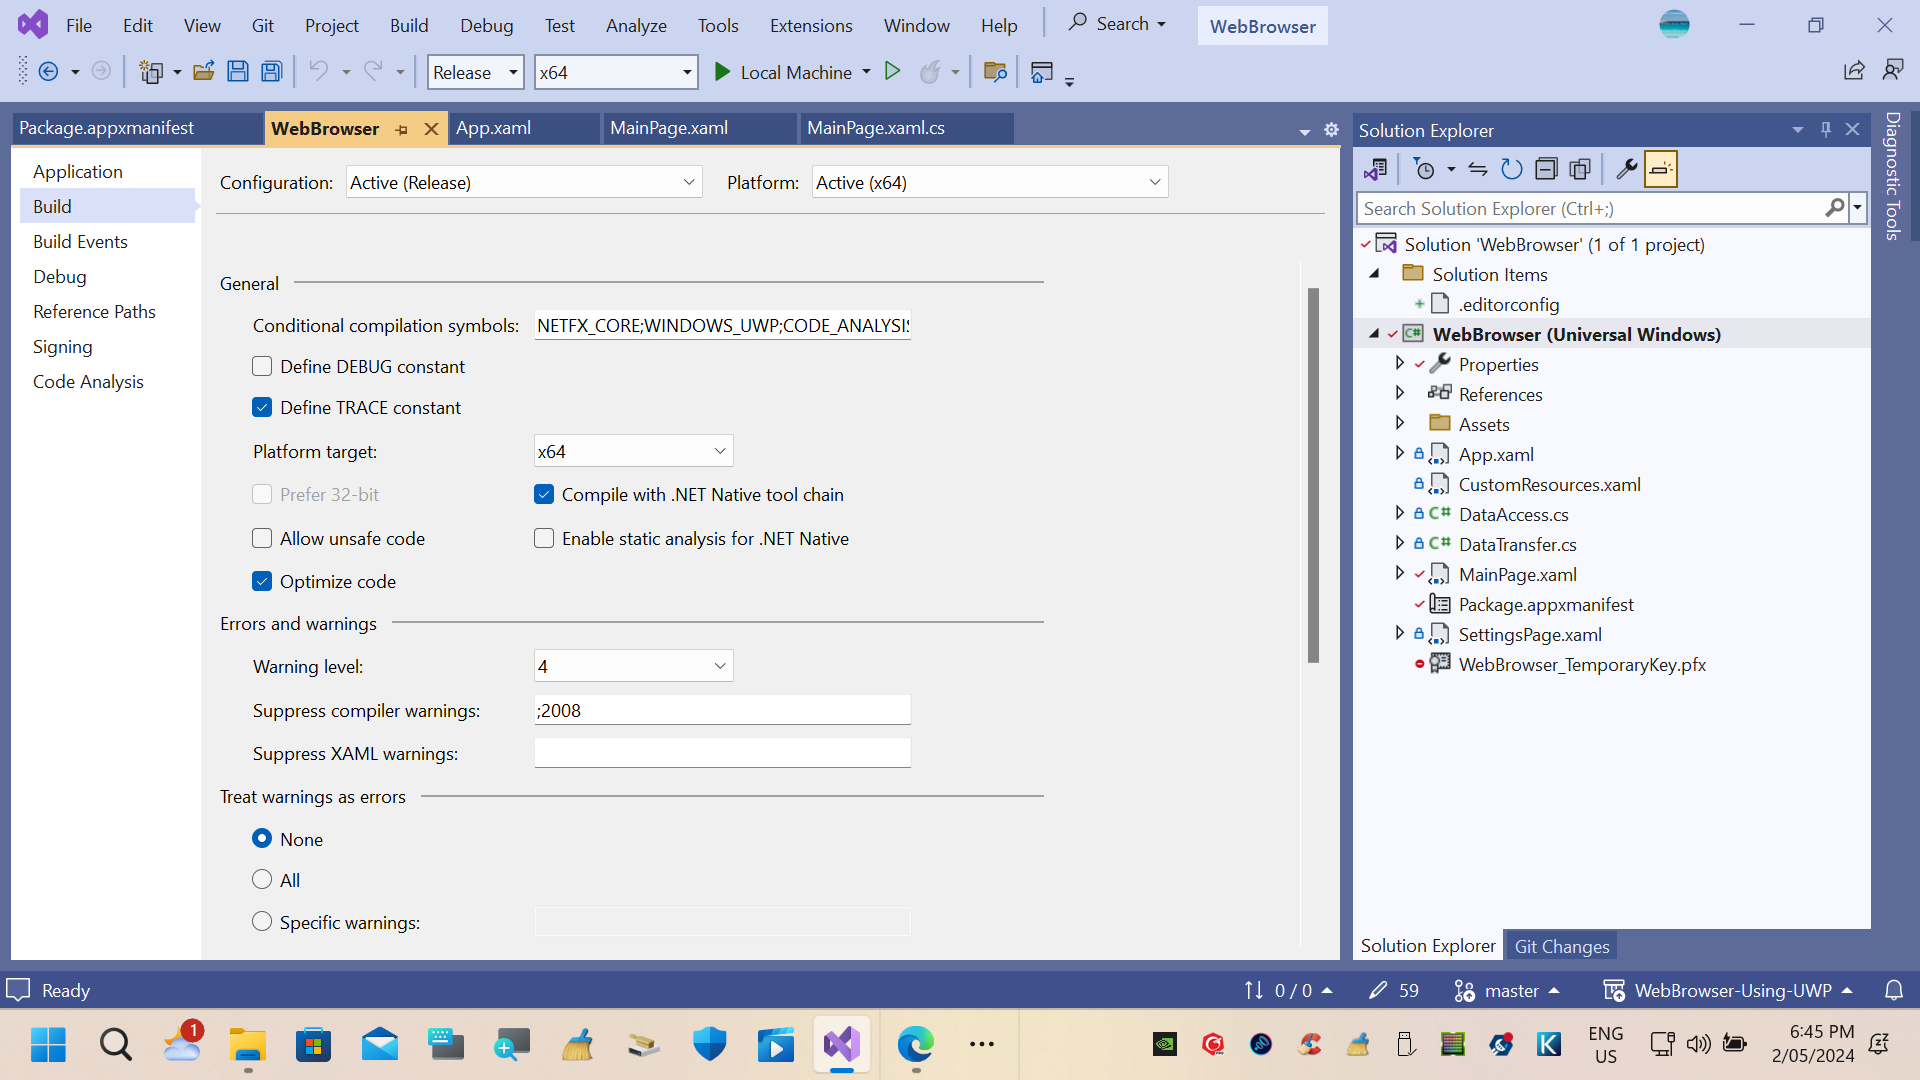Click the Navigate Backward arrow icon

[47, 71]
